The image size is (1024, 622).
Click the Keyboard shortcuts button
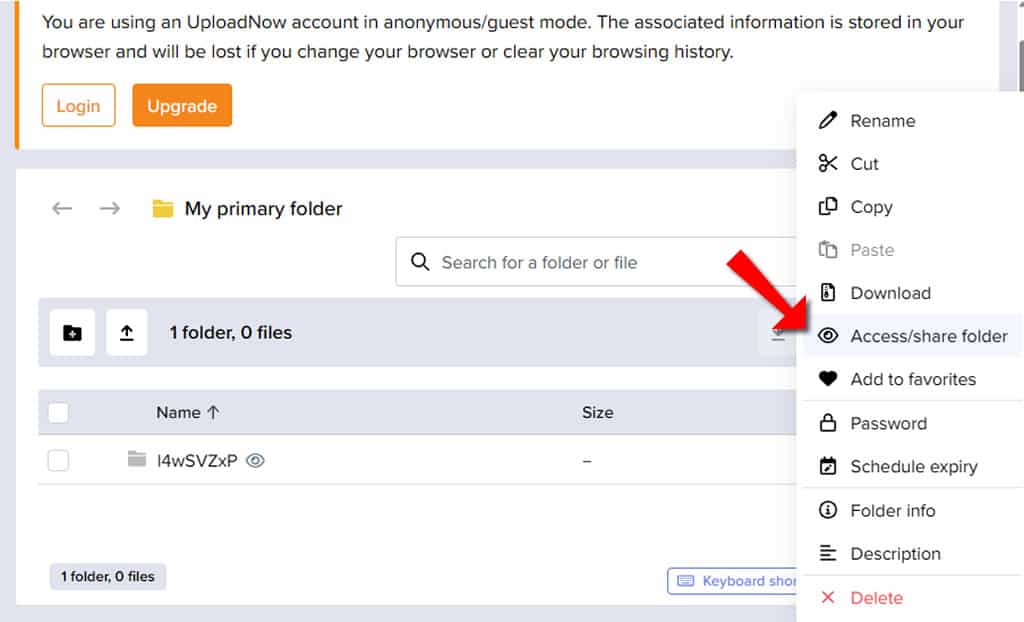coord(733,581)
